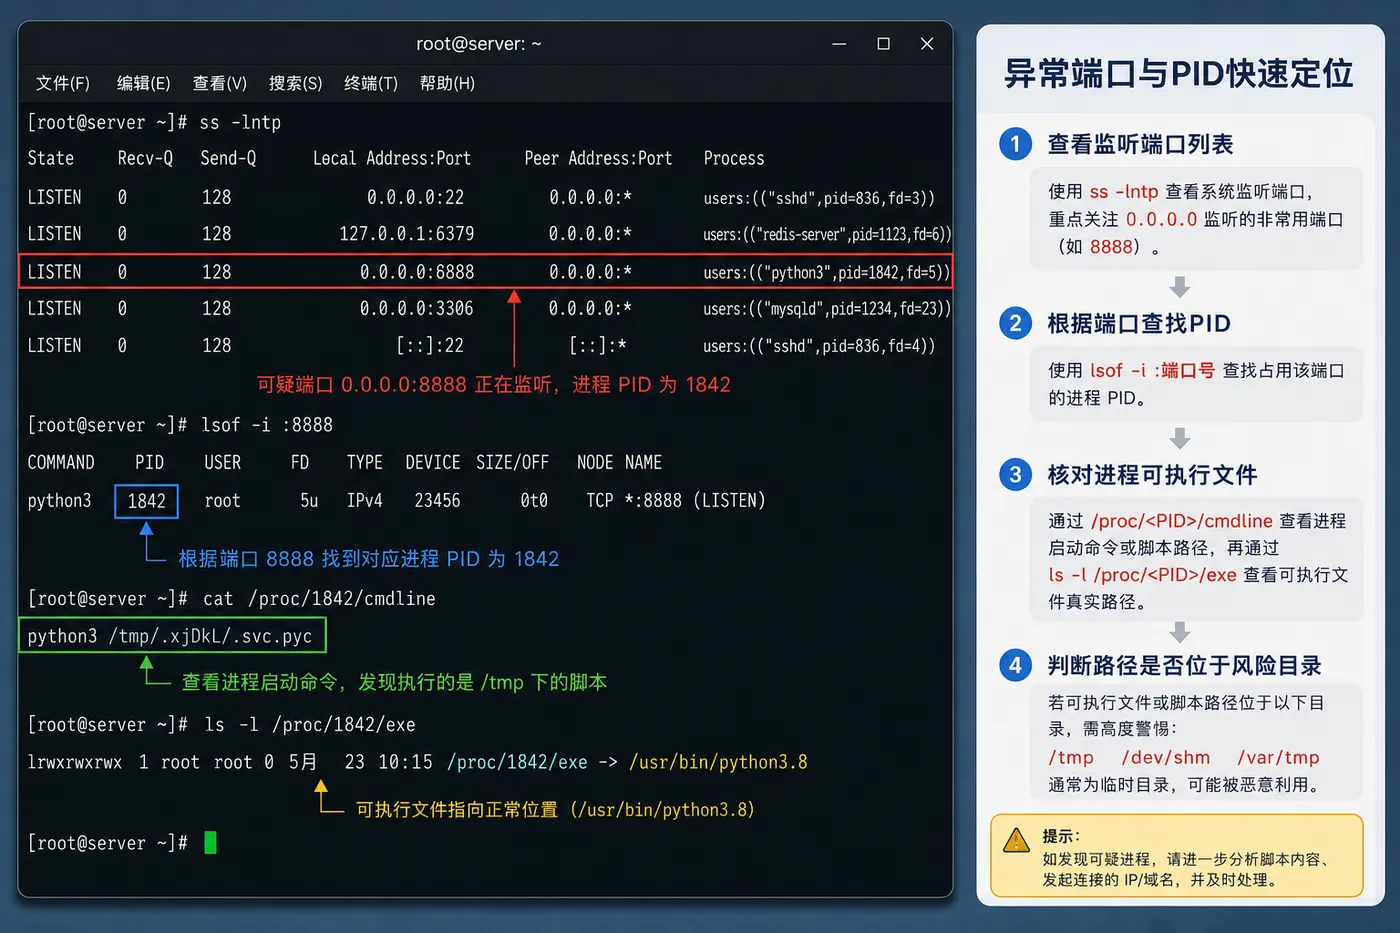Click the warning triangle icon in 提示 box
Image resolution: width=1400 pixels, height=933 pixels.
point(1016,840)
